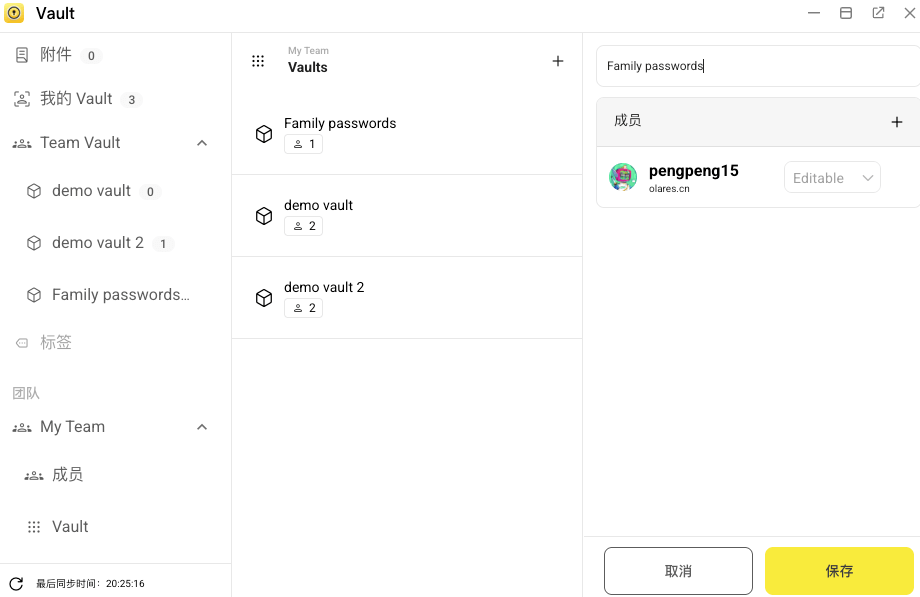Open demo vault in sidebar tree
The image size is (920, 597).
click(91, 191)
